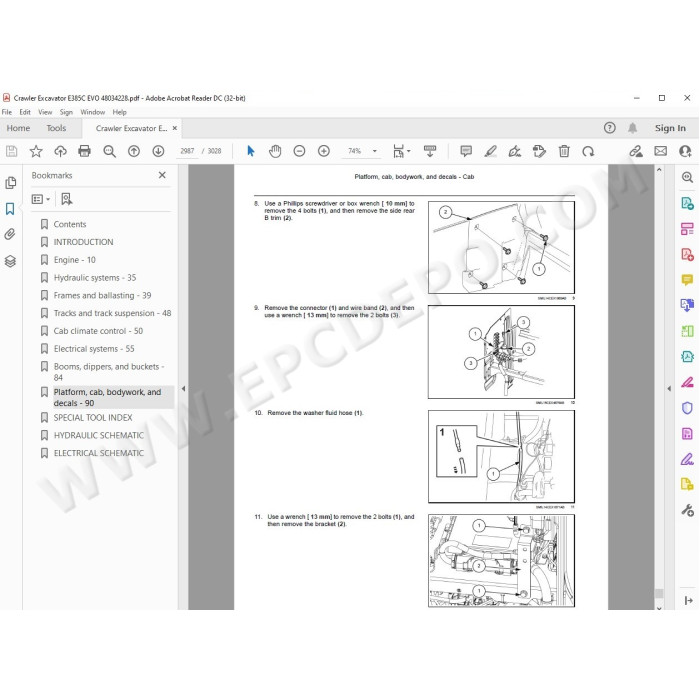The height and width of the screenshot is (700, 700).
Task: Open Electrical systems - 55 bookmark
Action: [94, 349]
